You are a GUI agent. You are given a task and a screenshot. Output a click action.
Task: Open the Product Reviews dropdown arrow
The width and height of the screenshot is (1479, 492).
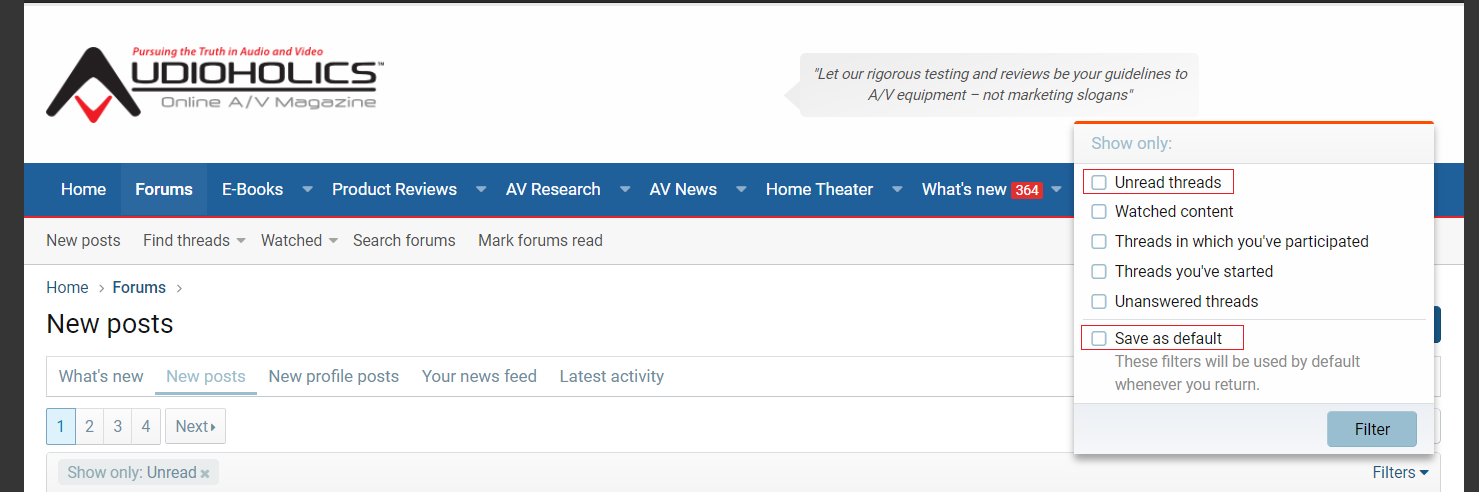point(481,190)
